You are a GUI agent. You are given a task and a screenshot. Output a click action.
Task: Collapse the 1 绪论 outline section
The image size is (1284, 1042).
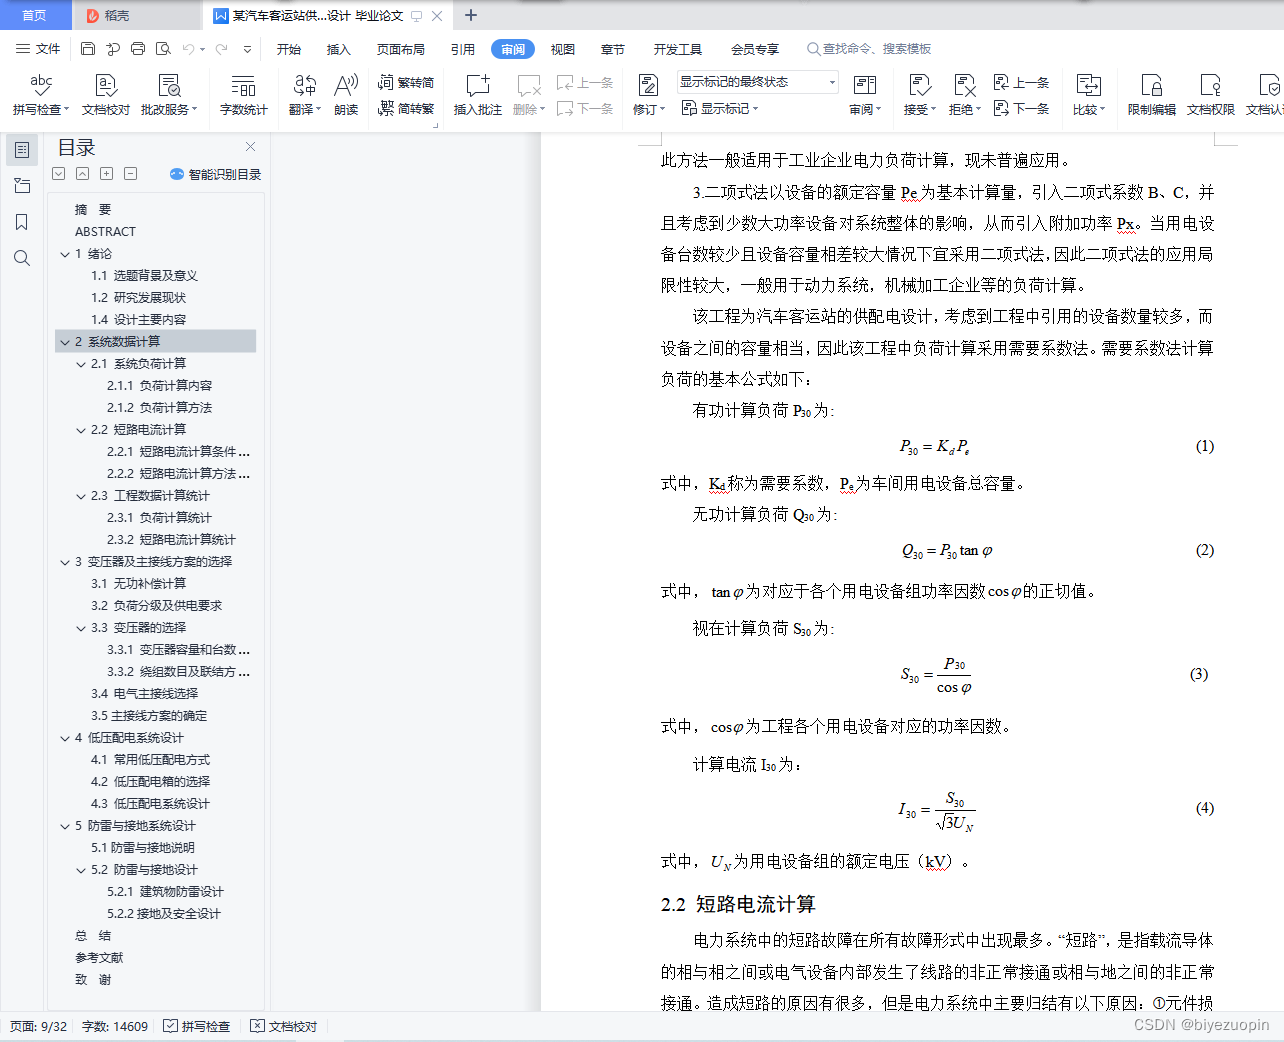[x=65, y=254]
